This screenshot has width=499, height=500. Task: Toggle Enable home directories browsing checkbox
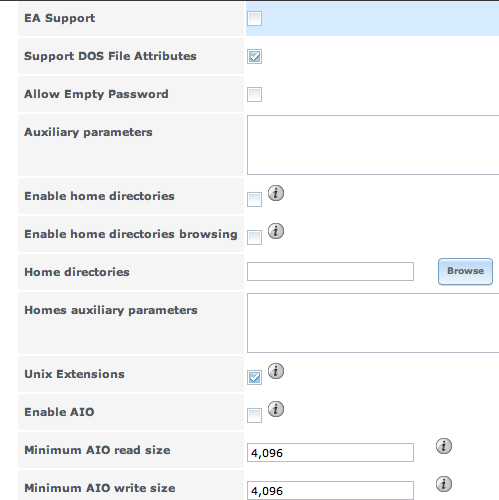[254, 237]
